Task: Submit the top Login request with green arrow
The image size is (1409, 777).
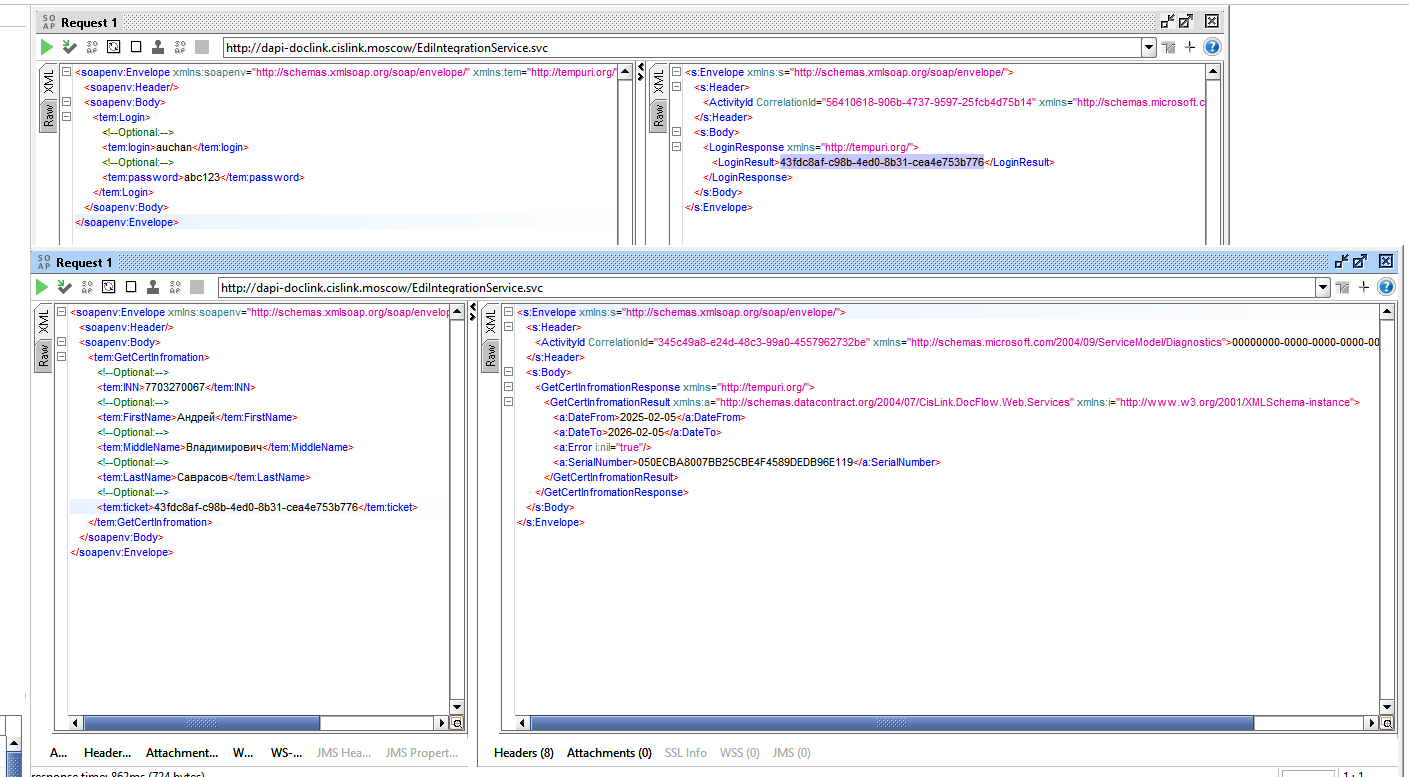Action: (46, 47)
